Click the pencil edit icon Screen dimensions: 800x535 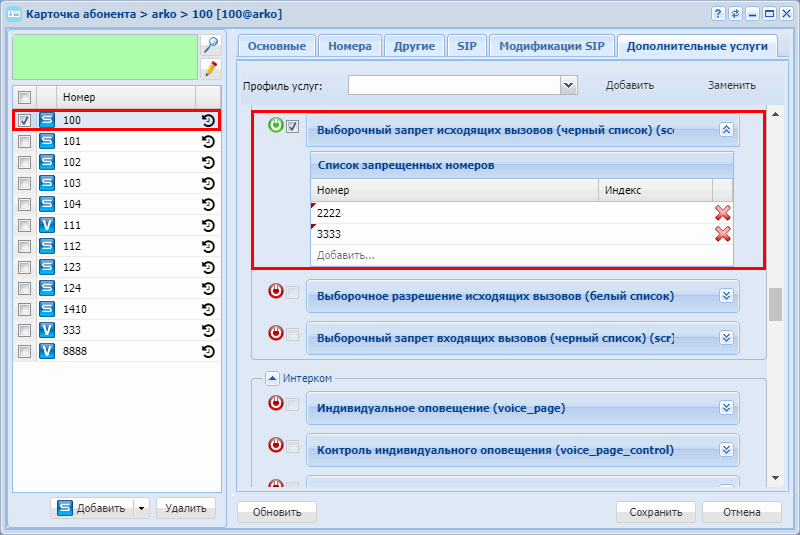[211, 69]
